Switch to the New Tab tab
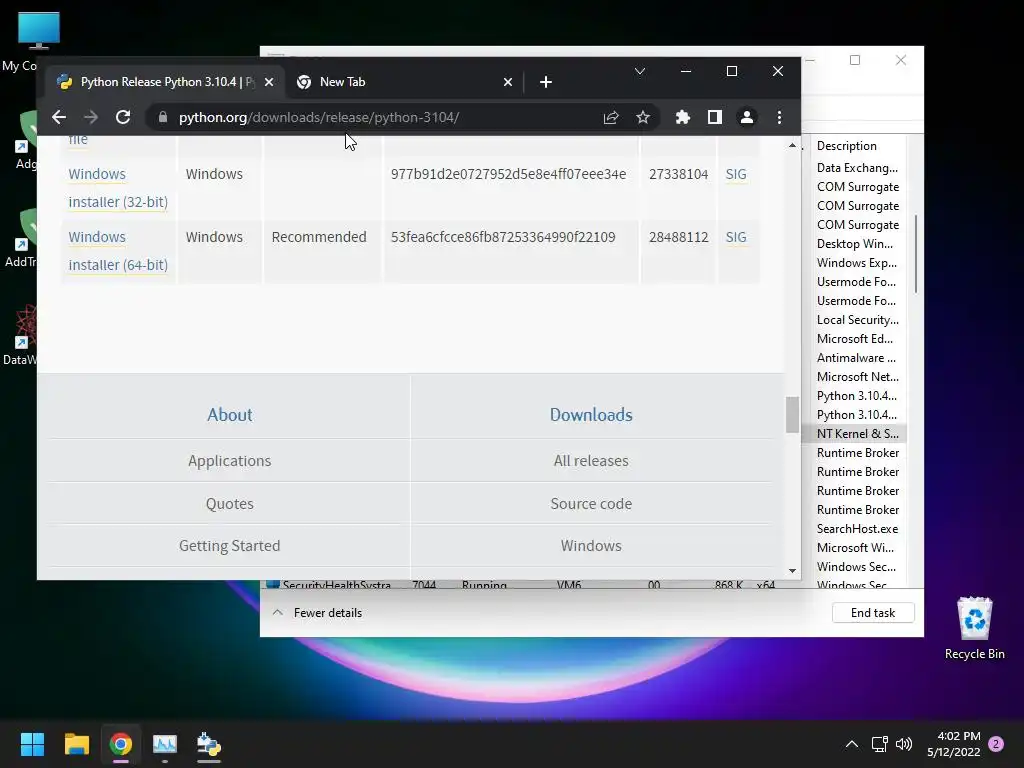The width and height of the screenshot is (1024, 768). [404, 82]
